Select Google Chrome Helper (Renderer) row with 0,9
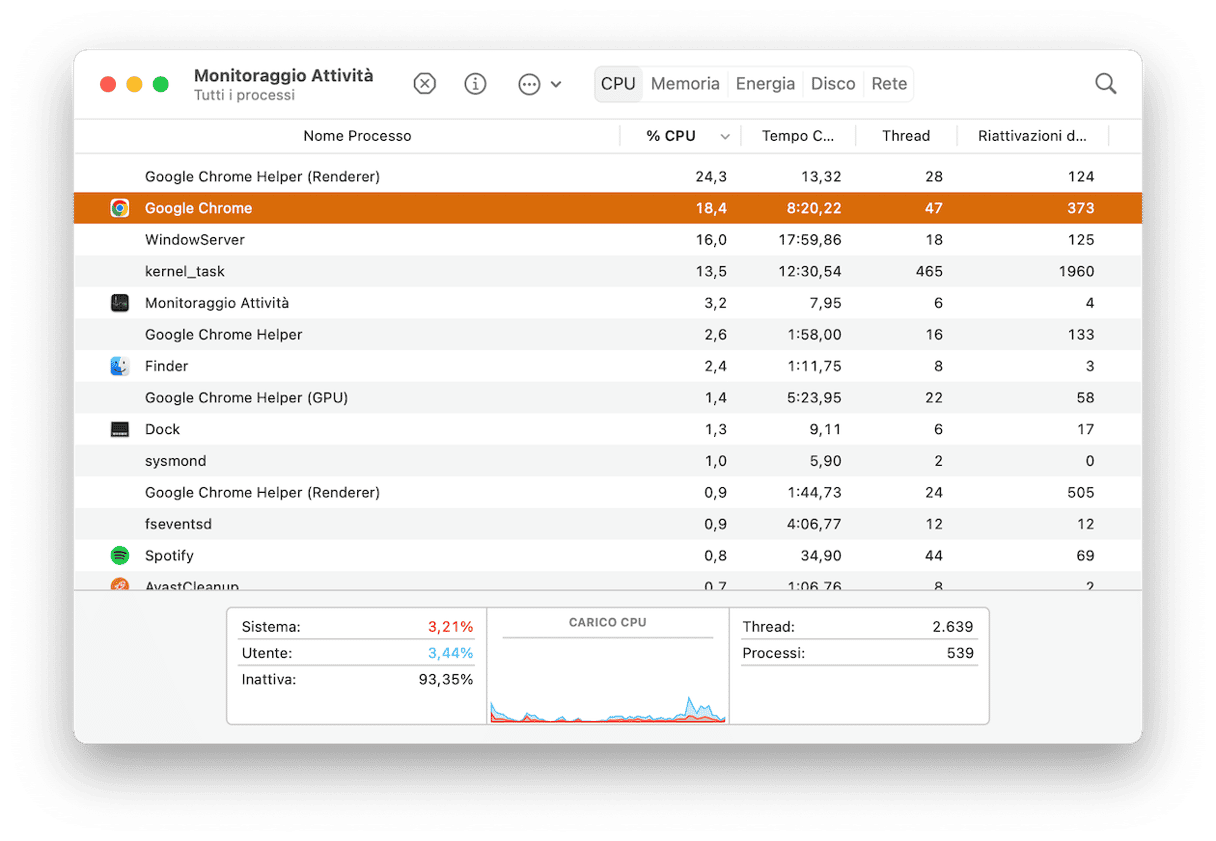This screenshot has height=841, width=1216. 608,492
